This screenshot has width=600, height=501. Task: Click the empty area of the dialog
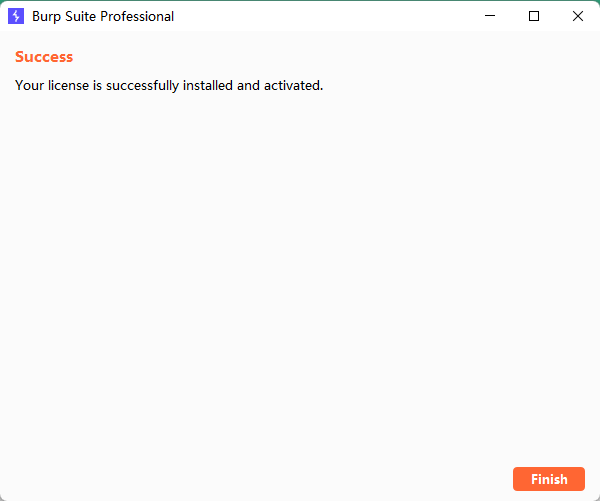pos(300,280)
